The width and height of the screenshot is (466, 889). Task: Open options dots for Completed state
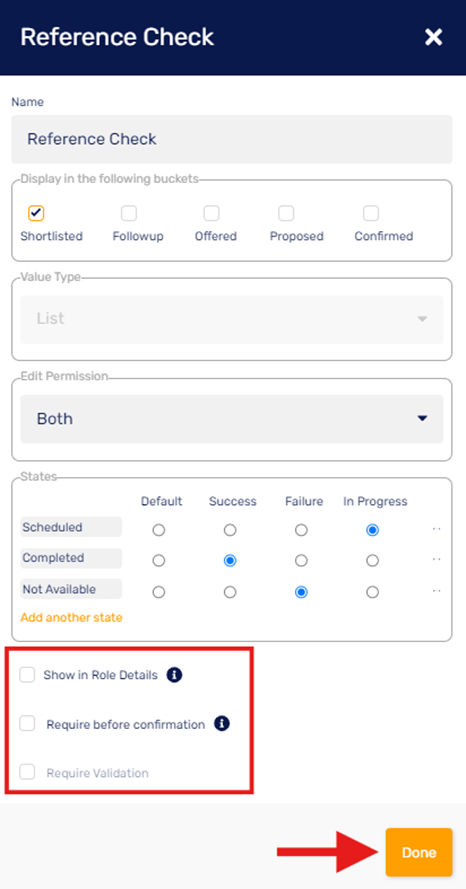(437, 560)
